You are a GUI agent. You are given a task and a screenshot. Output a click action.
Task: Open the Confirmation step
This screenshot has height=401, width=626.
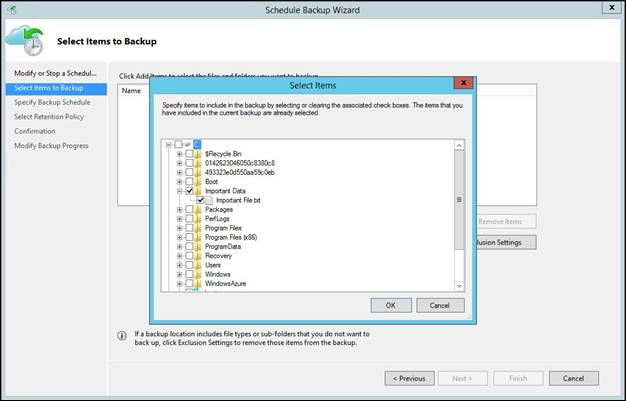(x=35, y=131)
